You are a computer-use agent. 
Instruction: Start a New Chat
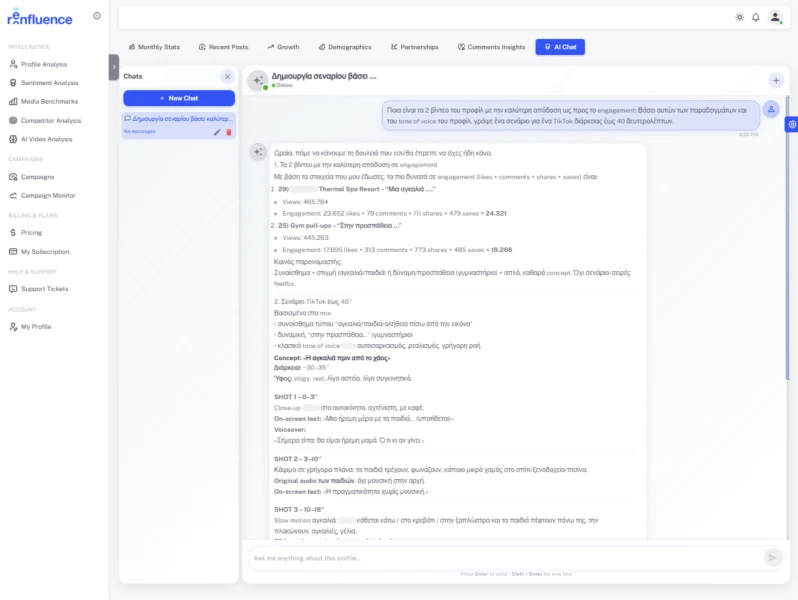coord(179,98)
